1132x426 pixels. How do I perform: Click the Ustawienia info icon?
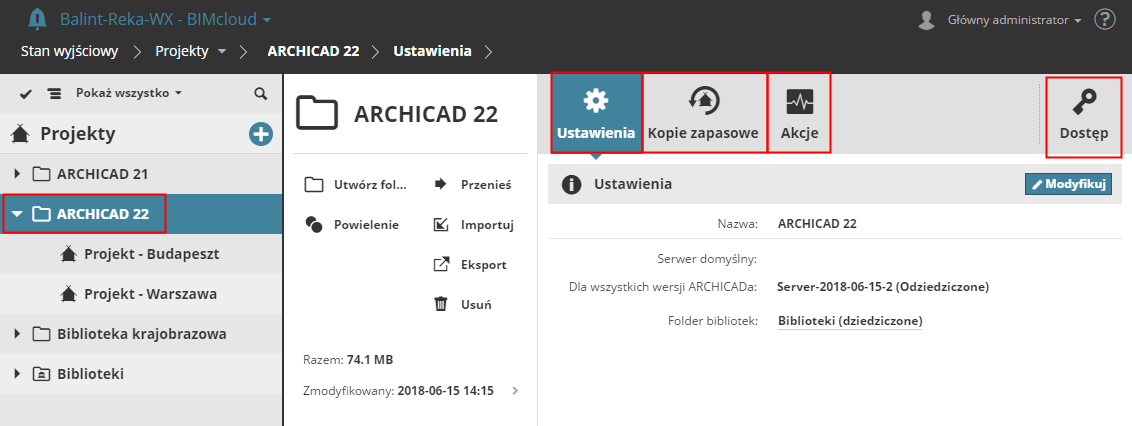(572, 185)
